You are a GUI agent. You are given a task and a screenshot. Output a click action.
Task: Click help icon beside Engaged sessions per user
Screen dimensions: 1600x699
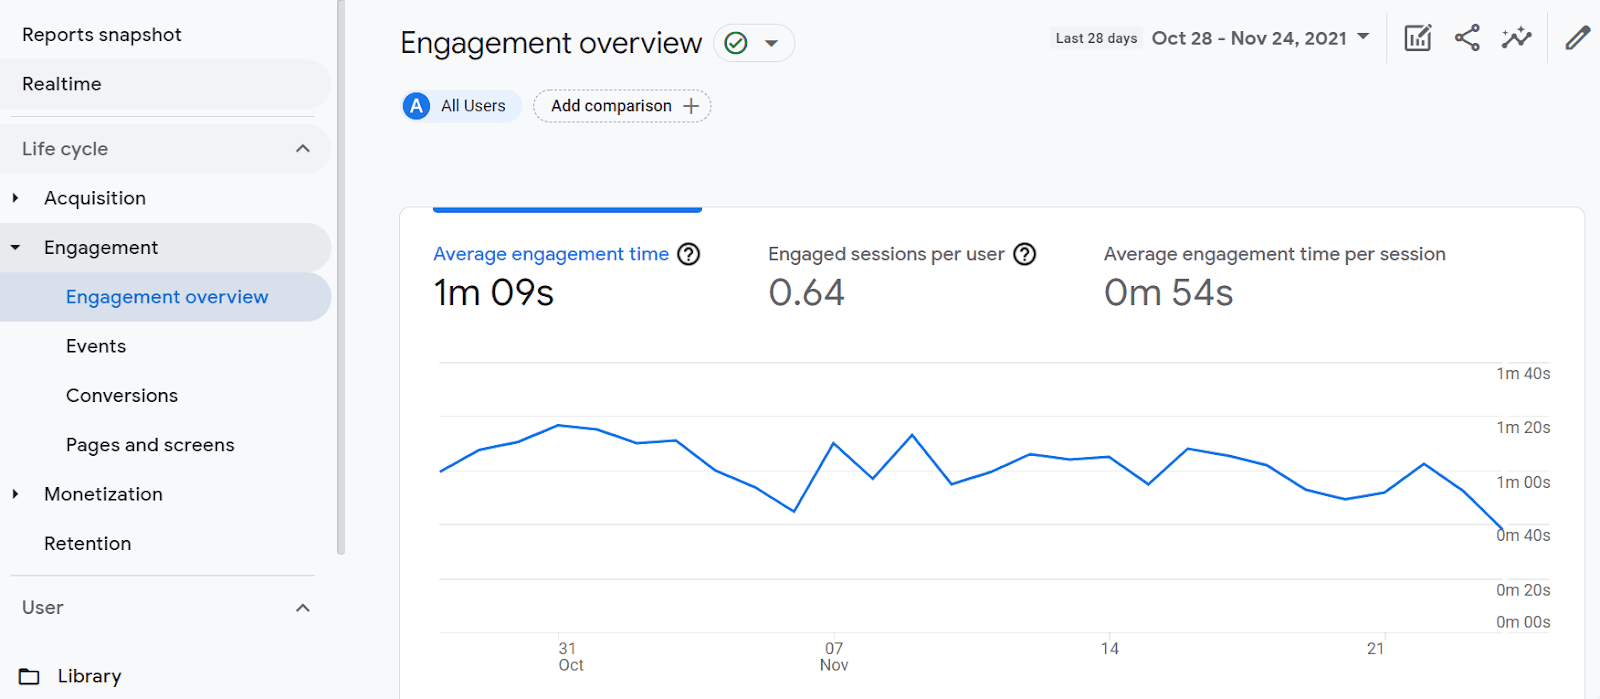[x=1024, y=254]
